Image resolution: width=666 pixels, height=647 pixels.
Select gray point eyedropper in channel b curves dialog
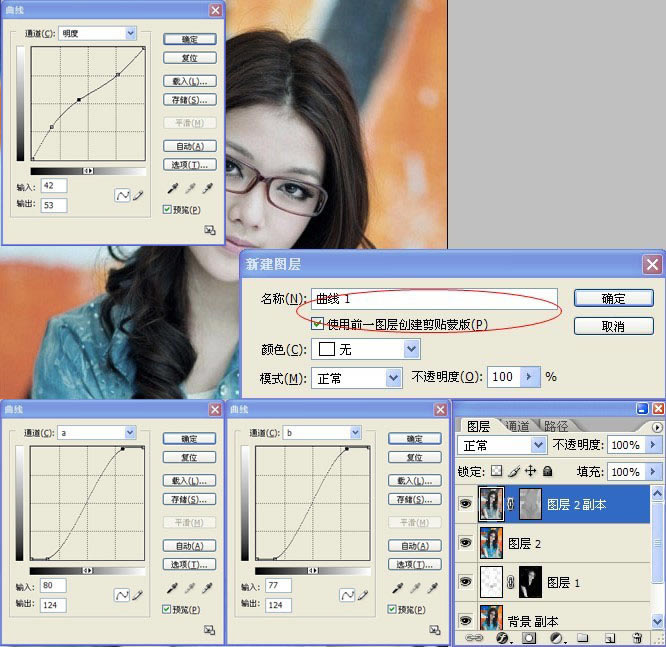coord(415,588)
